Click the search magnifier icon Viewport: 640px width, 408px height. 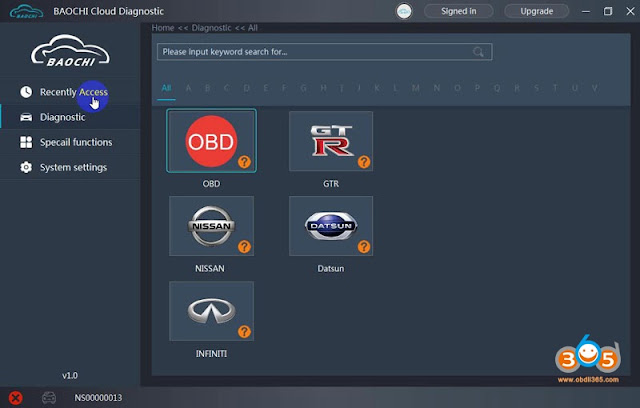click(x=478, y=52)
